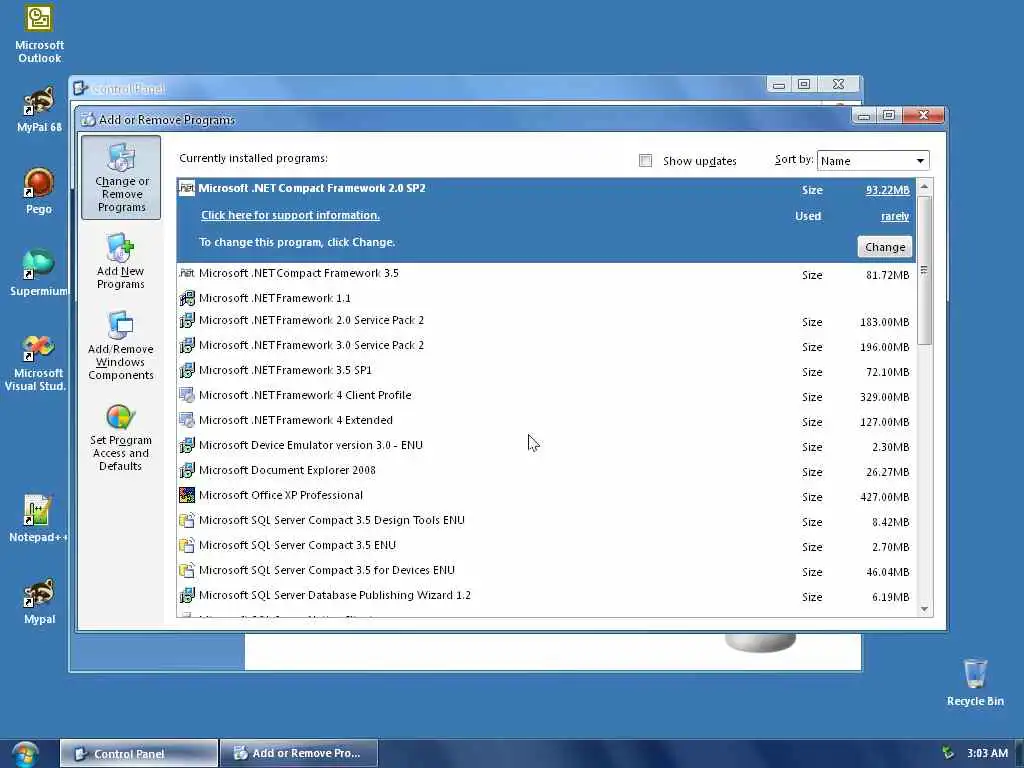Open Add/Remove Windows Components
This screenshot has width=1024, height=768.
[x=121, y=345]
